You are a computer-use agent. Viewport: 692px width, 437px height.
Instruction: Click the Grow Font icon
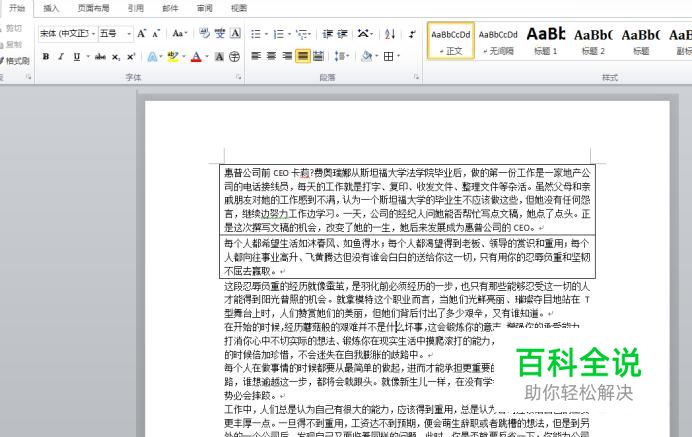141,34
